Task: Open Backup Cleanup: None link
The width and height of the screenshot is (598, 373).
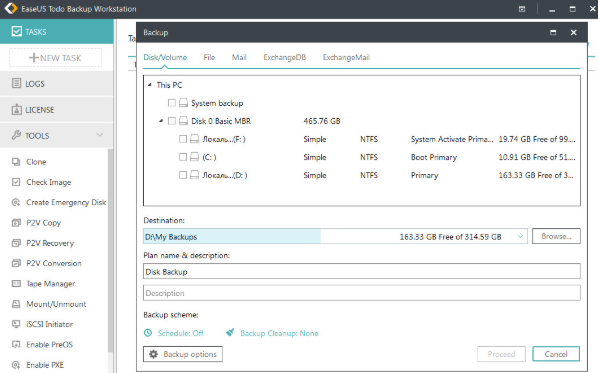Action: click(x=279, y=333)
